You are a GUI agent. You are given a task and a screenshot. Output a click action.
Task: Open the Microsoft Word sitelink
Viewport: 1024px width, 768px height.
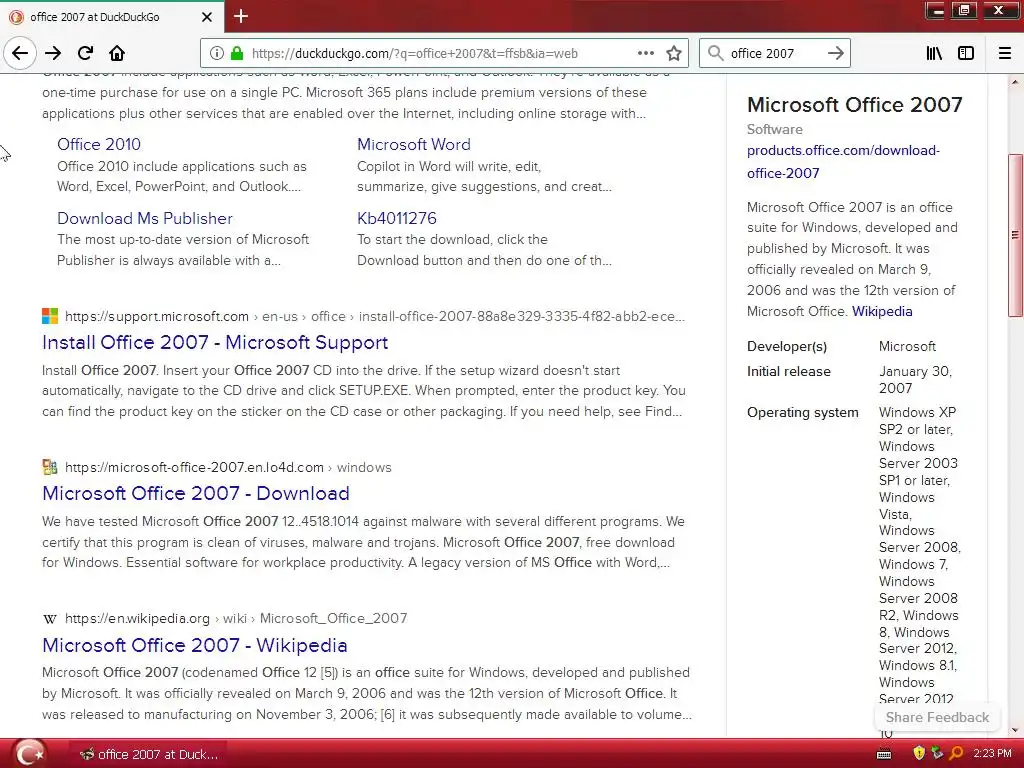[413, 144]
